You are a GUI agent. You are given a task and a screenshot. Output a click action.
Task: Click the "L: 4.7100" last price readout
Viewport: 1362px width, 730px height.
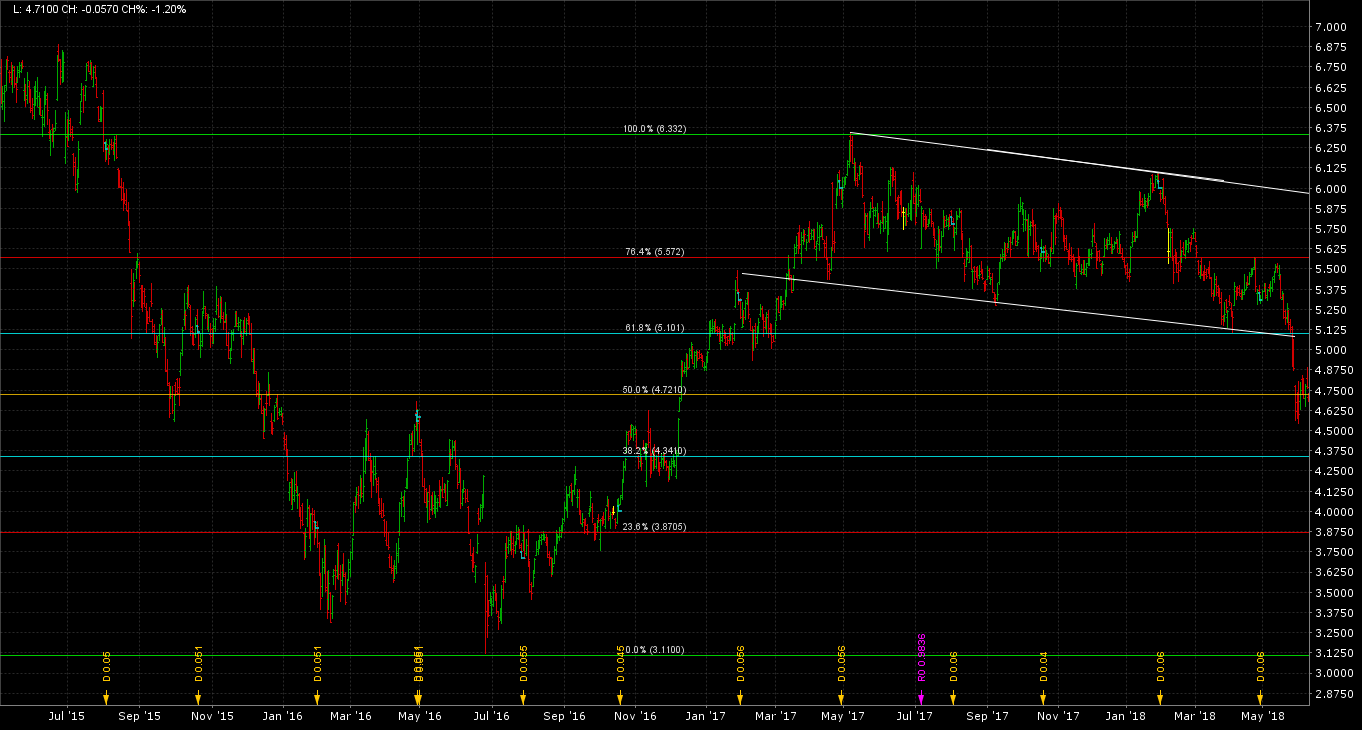click(x=36, y=9)
